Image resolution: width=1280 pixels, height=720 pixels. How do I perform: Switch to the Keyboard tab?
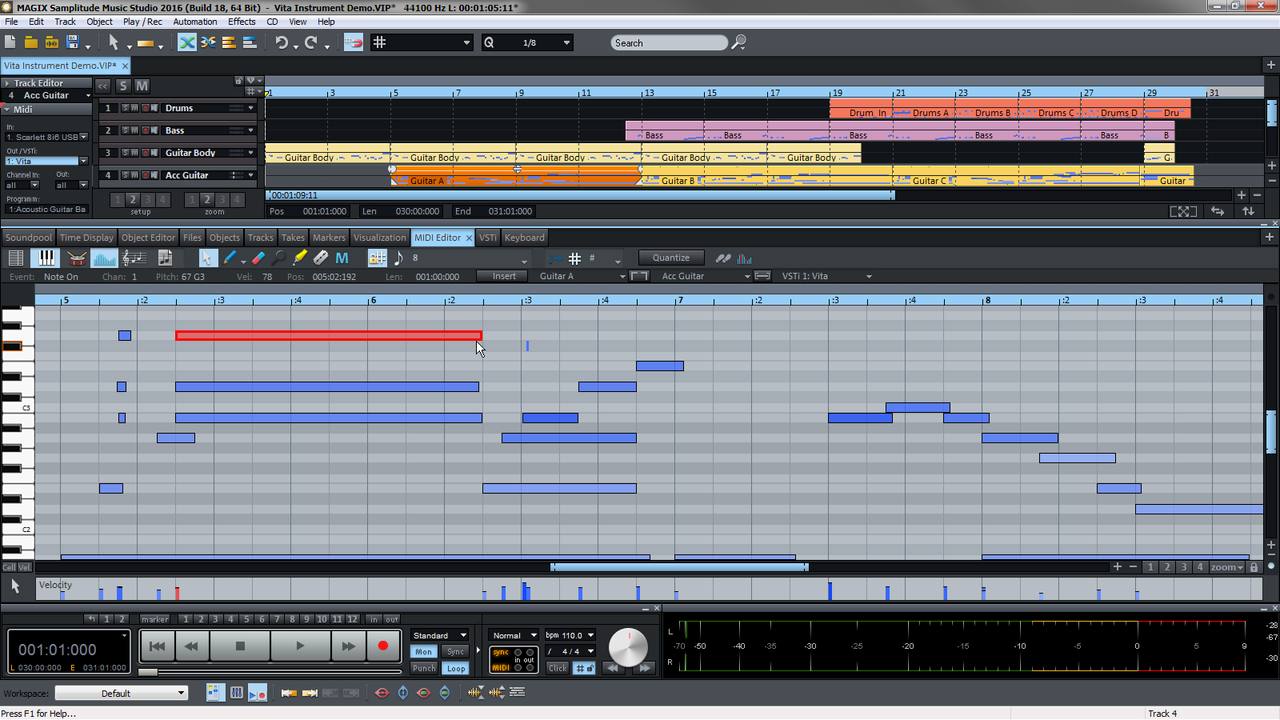click(x=524, y=237)
